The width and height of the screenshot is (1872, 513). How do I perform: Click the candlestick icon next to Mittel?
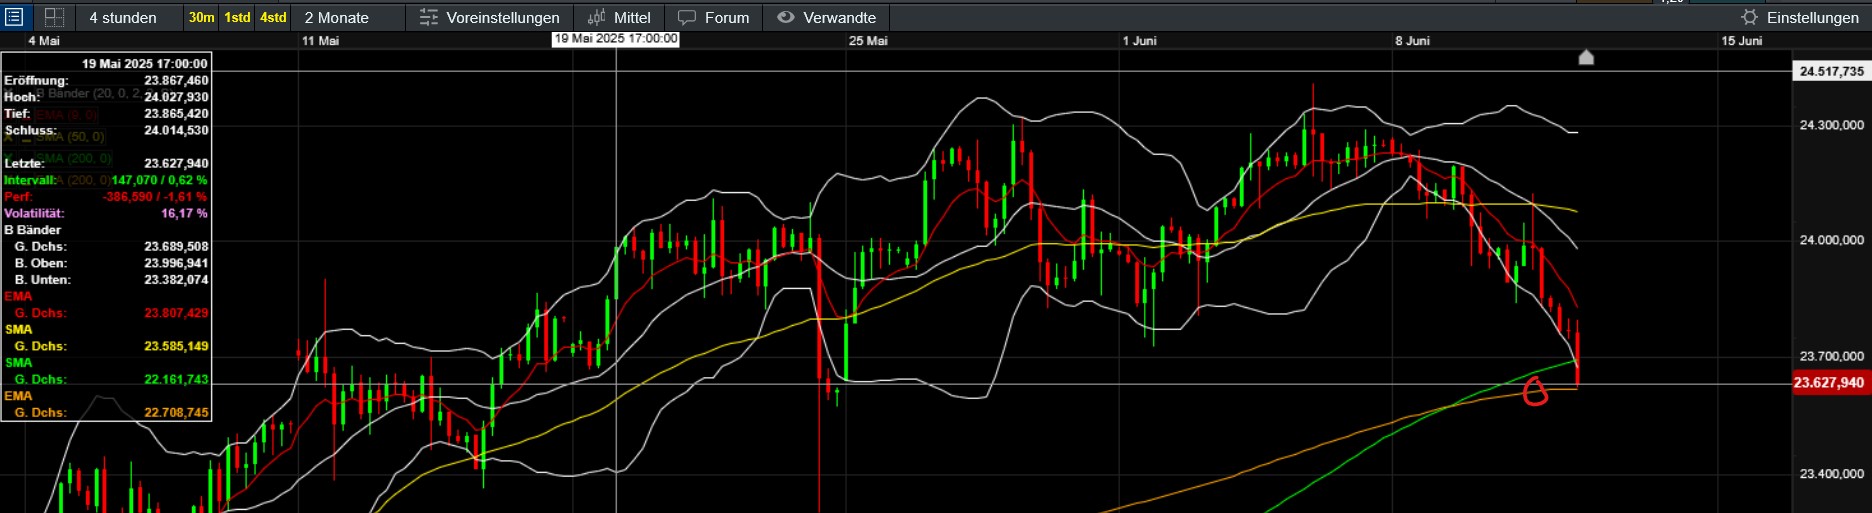[x=597, y=18]
